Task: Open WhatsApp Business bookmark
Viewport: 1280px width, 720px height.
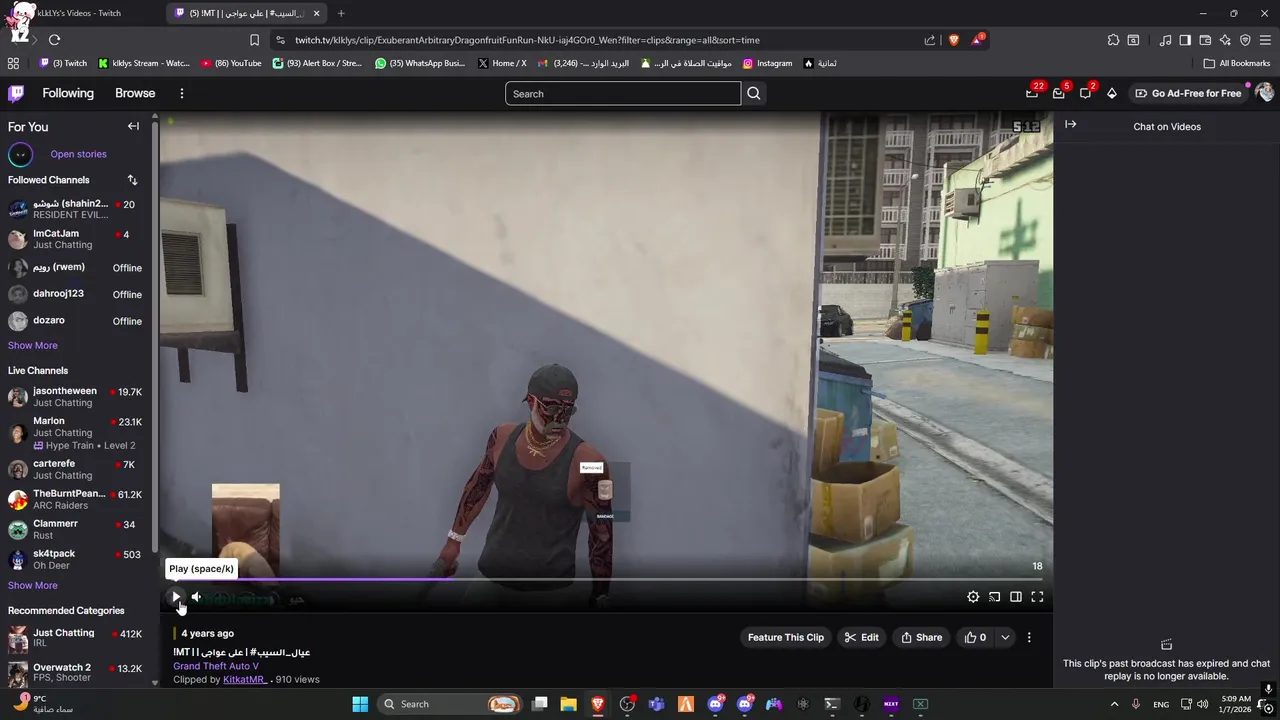Action: click(420, 63)
